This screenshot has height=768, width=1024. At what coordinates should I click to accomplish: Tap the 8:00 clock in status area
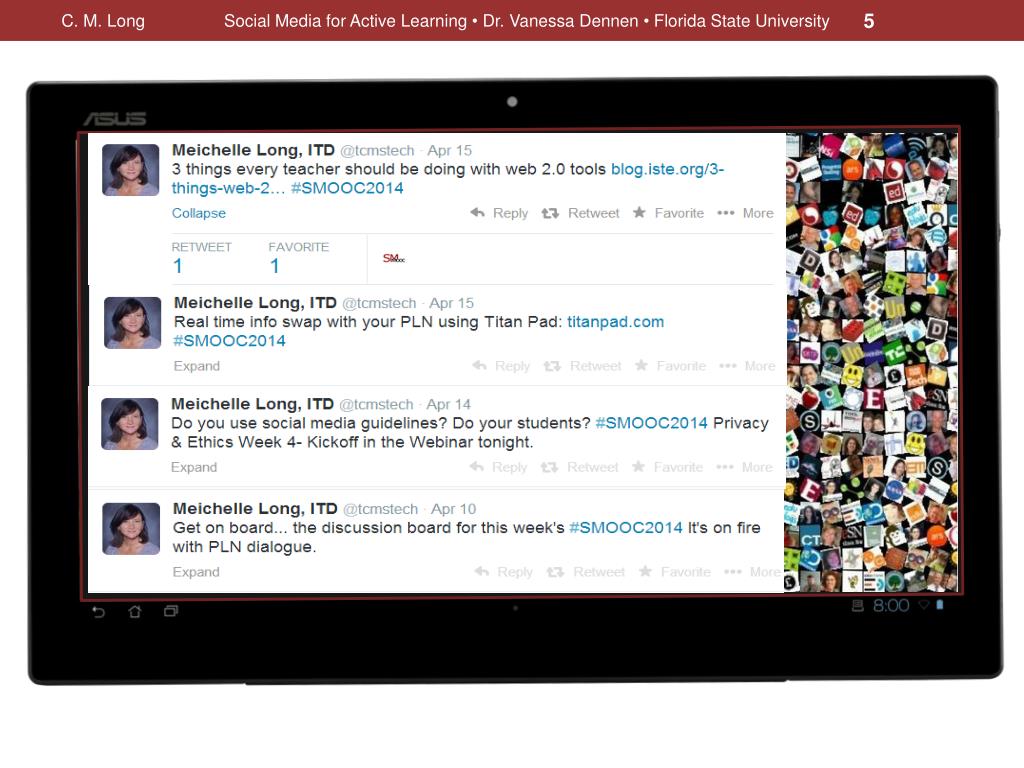pos(891,605)
